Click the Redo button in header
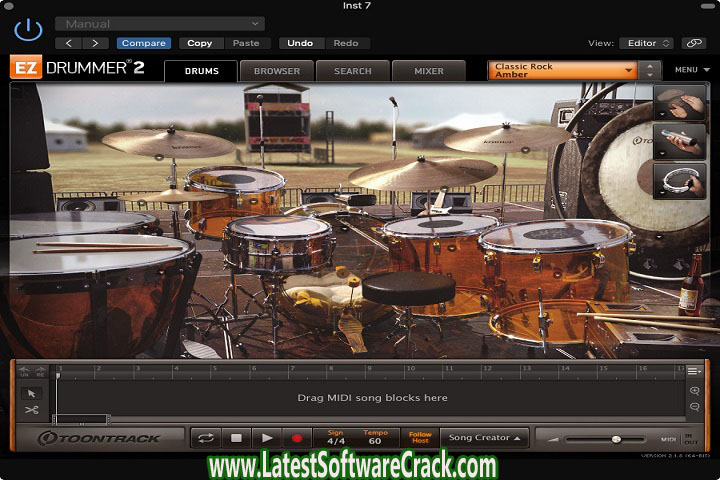 pyautogui.click(x=346, y=43)
